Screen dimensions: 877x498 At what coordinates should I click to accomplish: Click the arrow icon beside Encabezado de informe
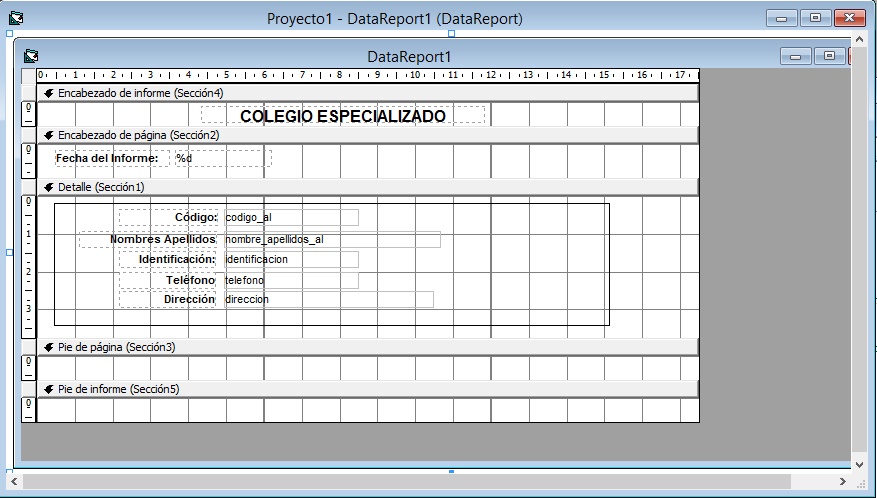[x=48, y=93]
